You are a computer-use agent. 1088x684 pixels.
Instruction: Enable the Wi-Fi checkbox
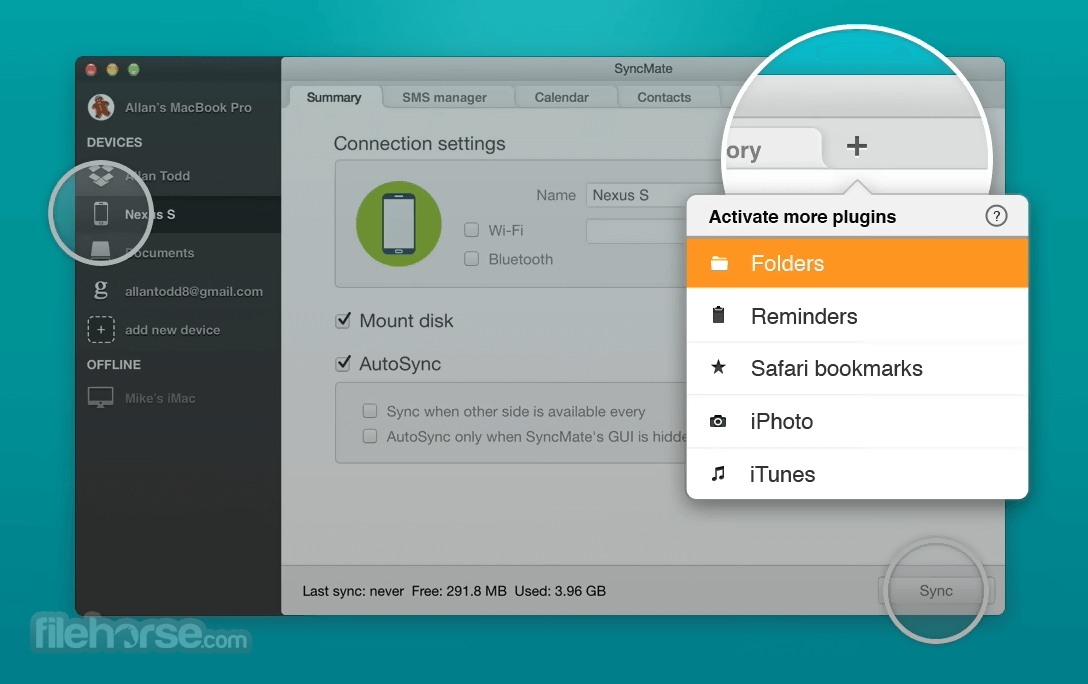472,230
